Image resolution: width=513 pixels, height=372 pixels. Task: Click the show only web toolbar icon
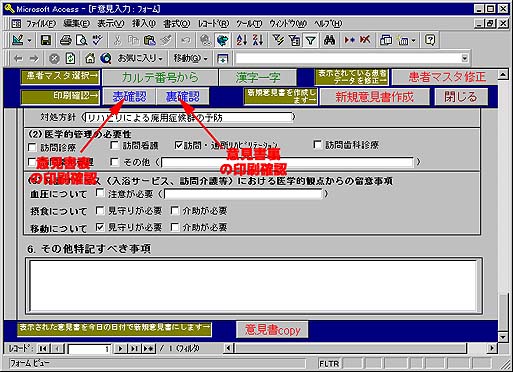pos(222,59)
